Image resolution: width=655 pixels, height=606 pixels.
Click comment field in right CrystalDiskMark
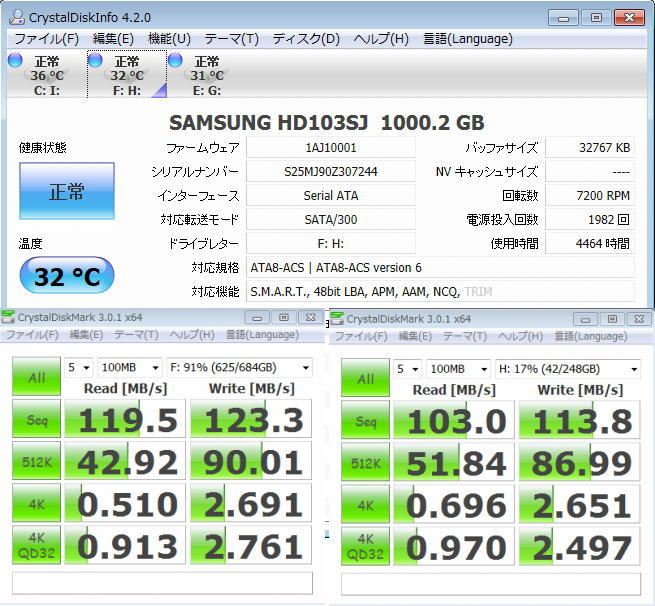click(491, 584)
